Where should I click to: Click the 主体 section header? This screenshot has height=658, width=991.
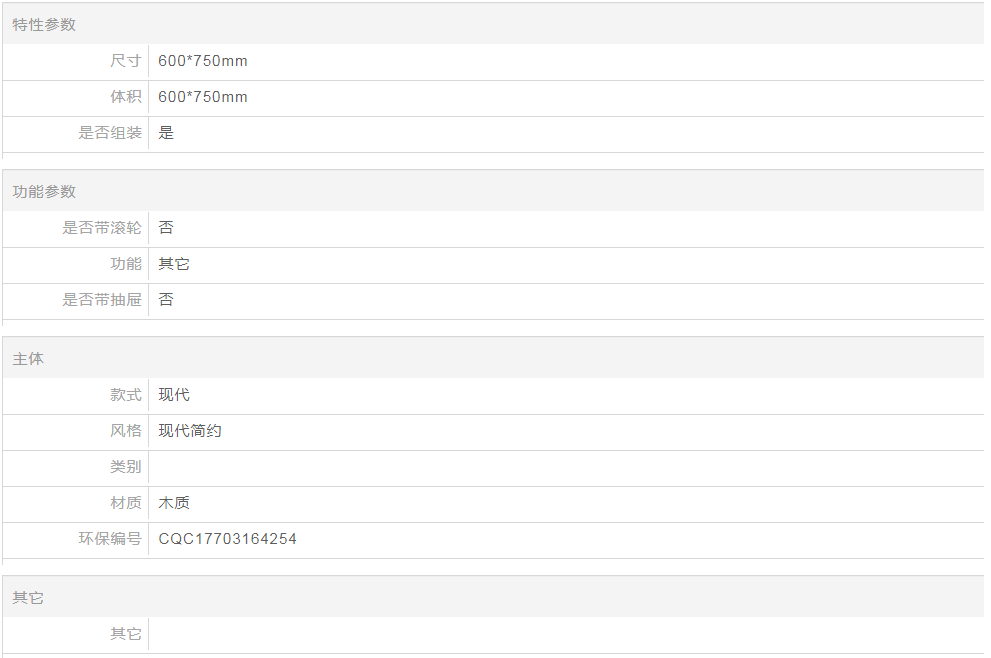28,358
